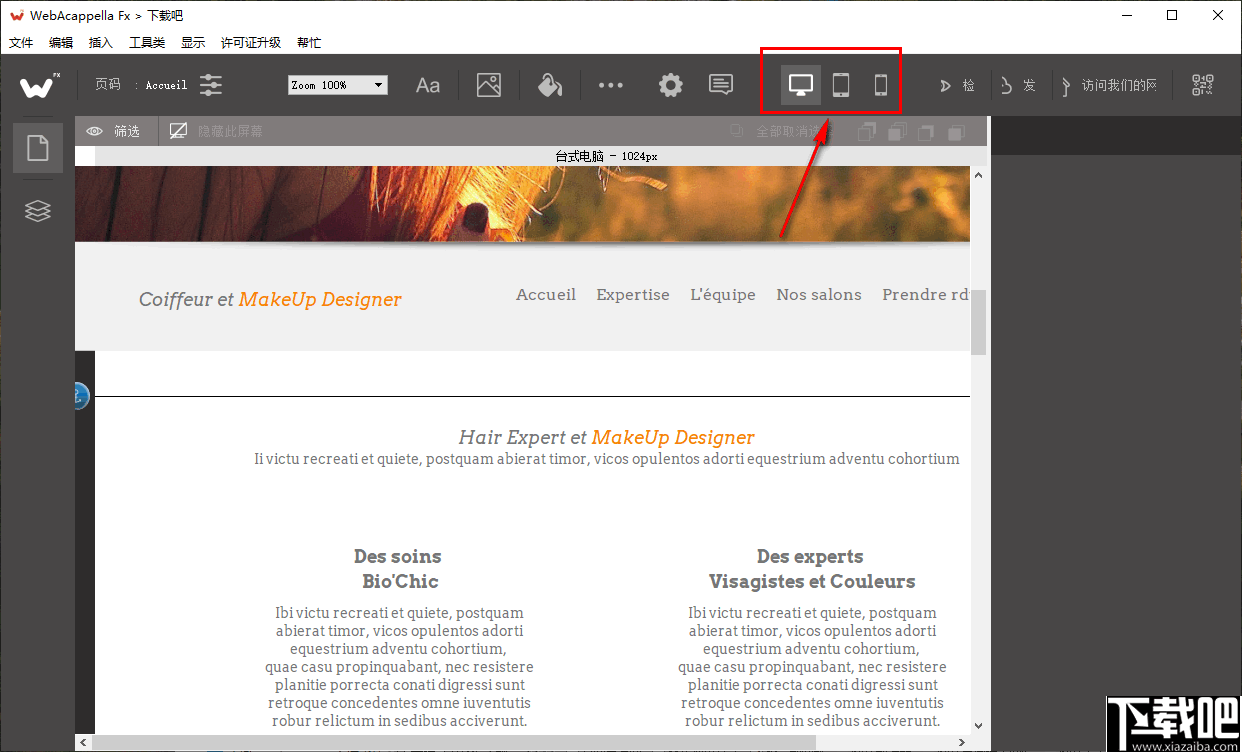Select Des experts Visagistes et Couleurs heading
The height and width of the screenshot is (752, 1242).
point(811,569)
